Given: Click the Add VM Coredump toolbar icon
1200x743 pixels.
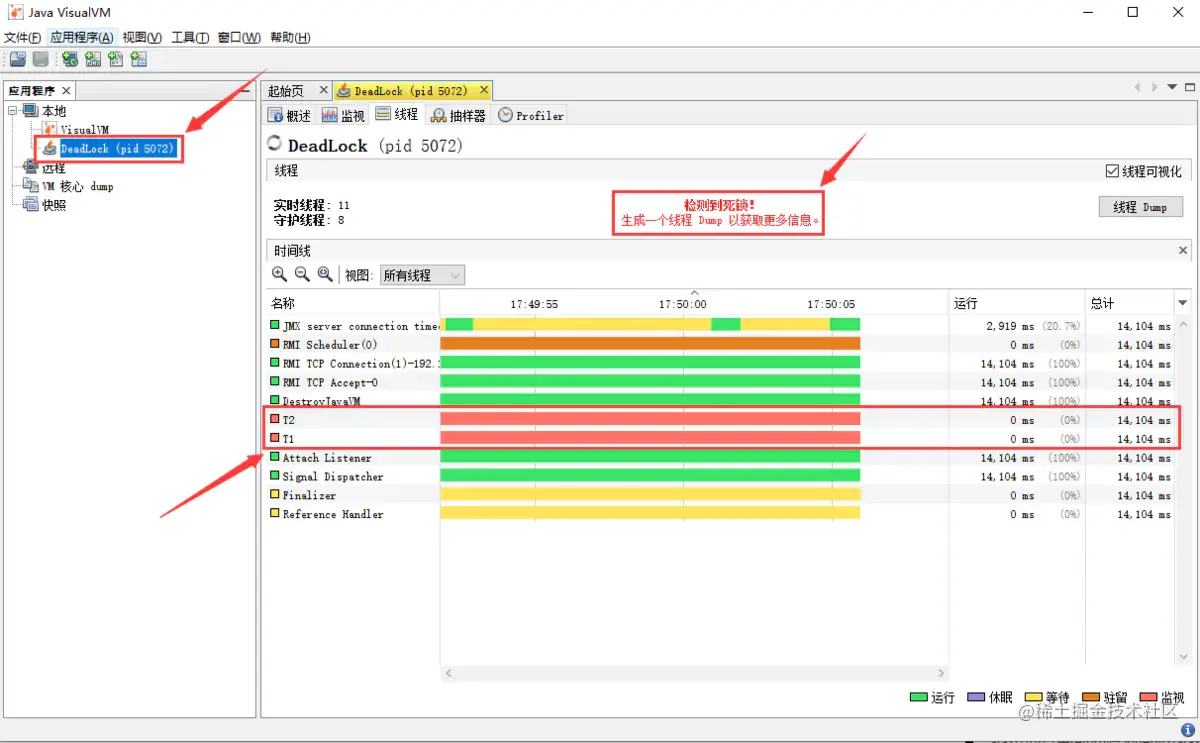Looking at the screenshot, I should [116, 60].
